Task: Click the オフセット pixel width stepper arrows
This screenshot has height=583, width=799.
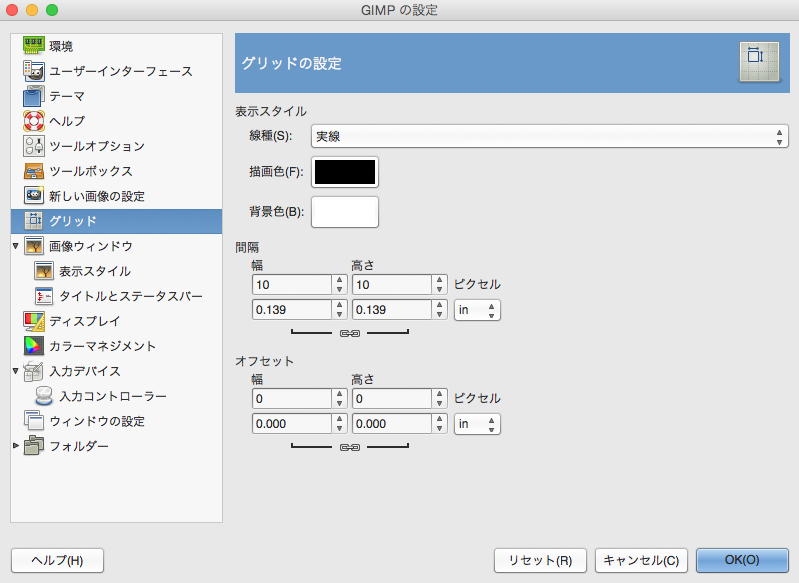Action: 339,399
